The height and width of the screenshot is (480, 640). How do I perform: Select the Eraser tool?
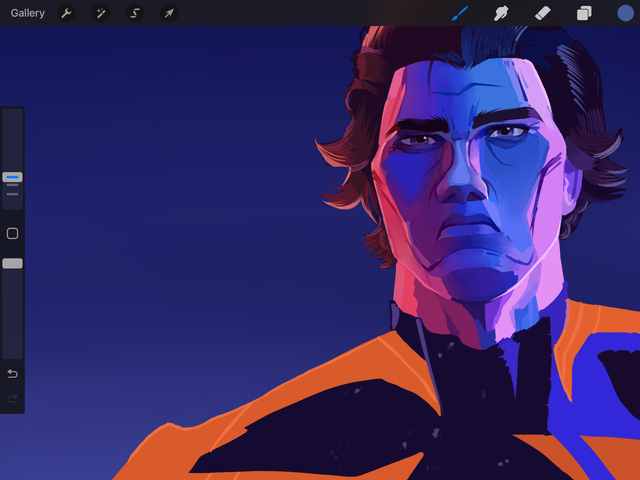pos(543,13)
